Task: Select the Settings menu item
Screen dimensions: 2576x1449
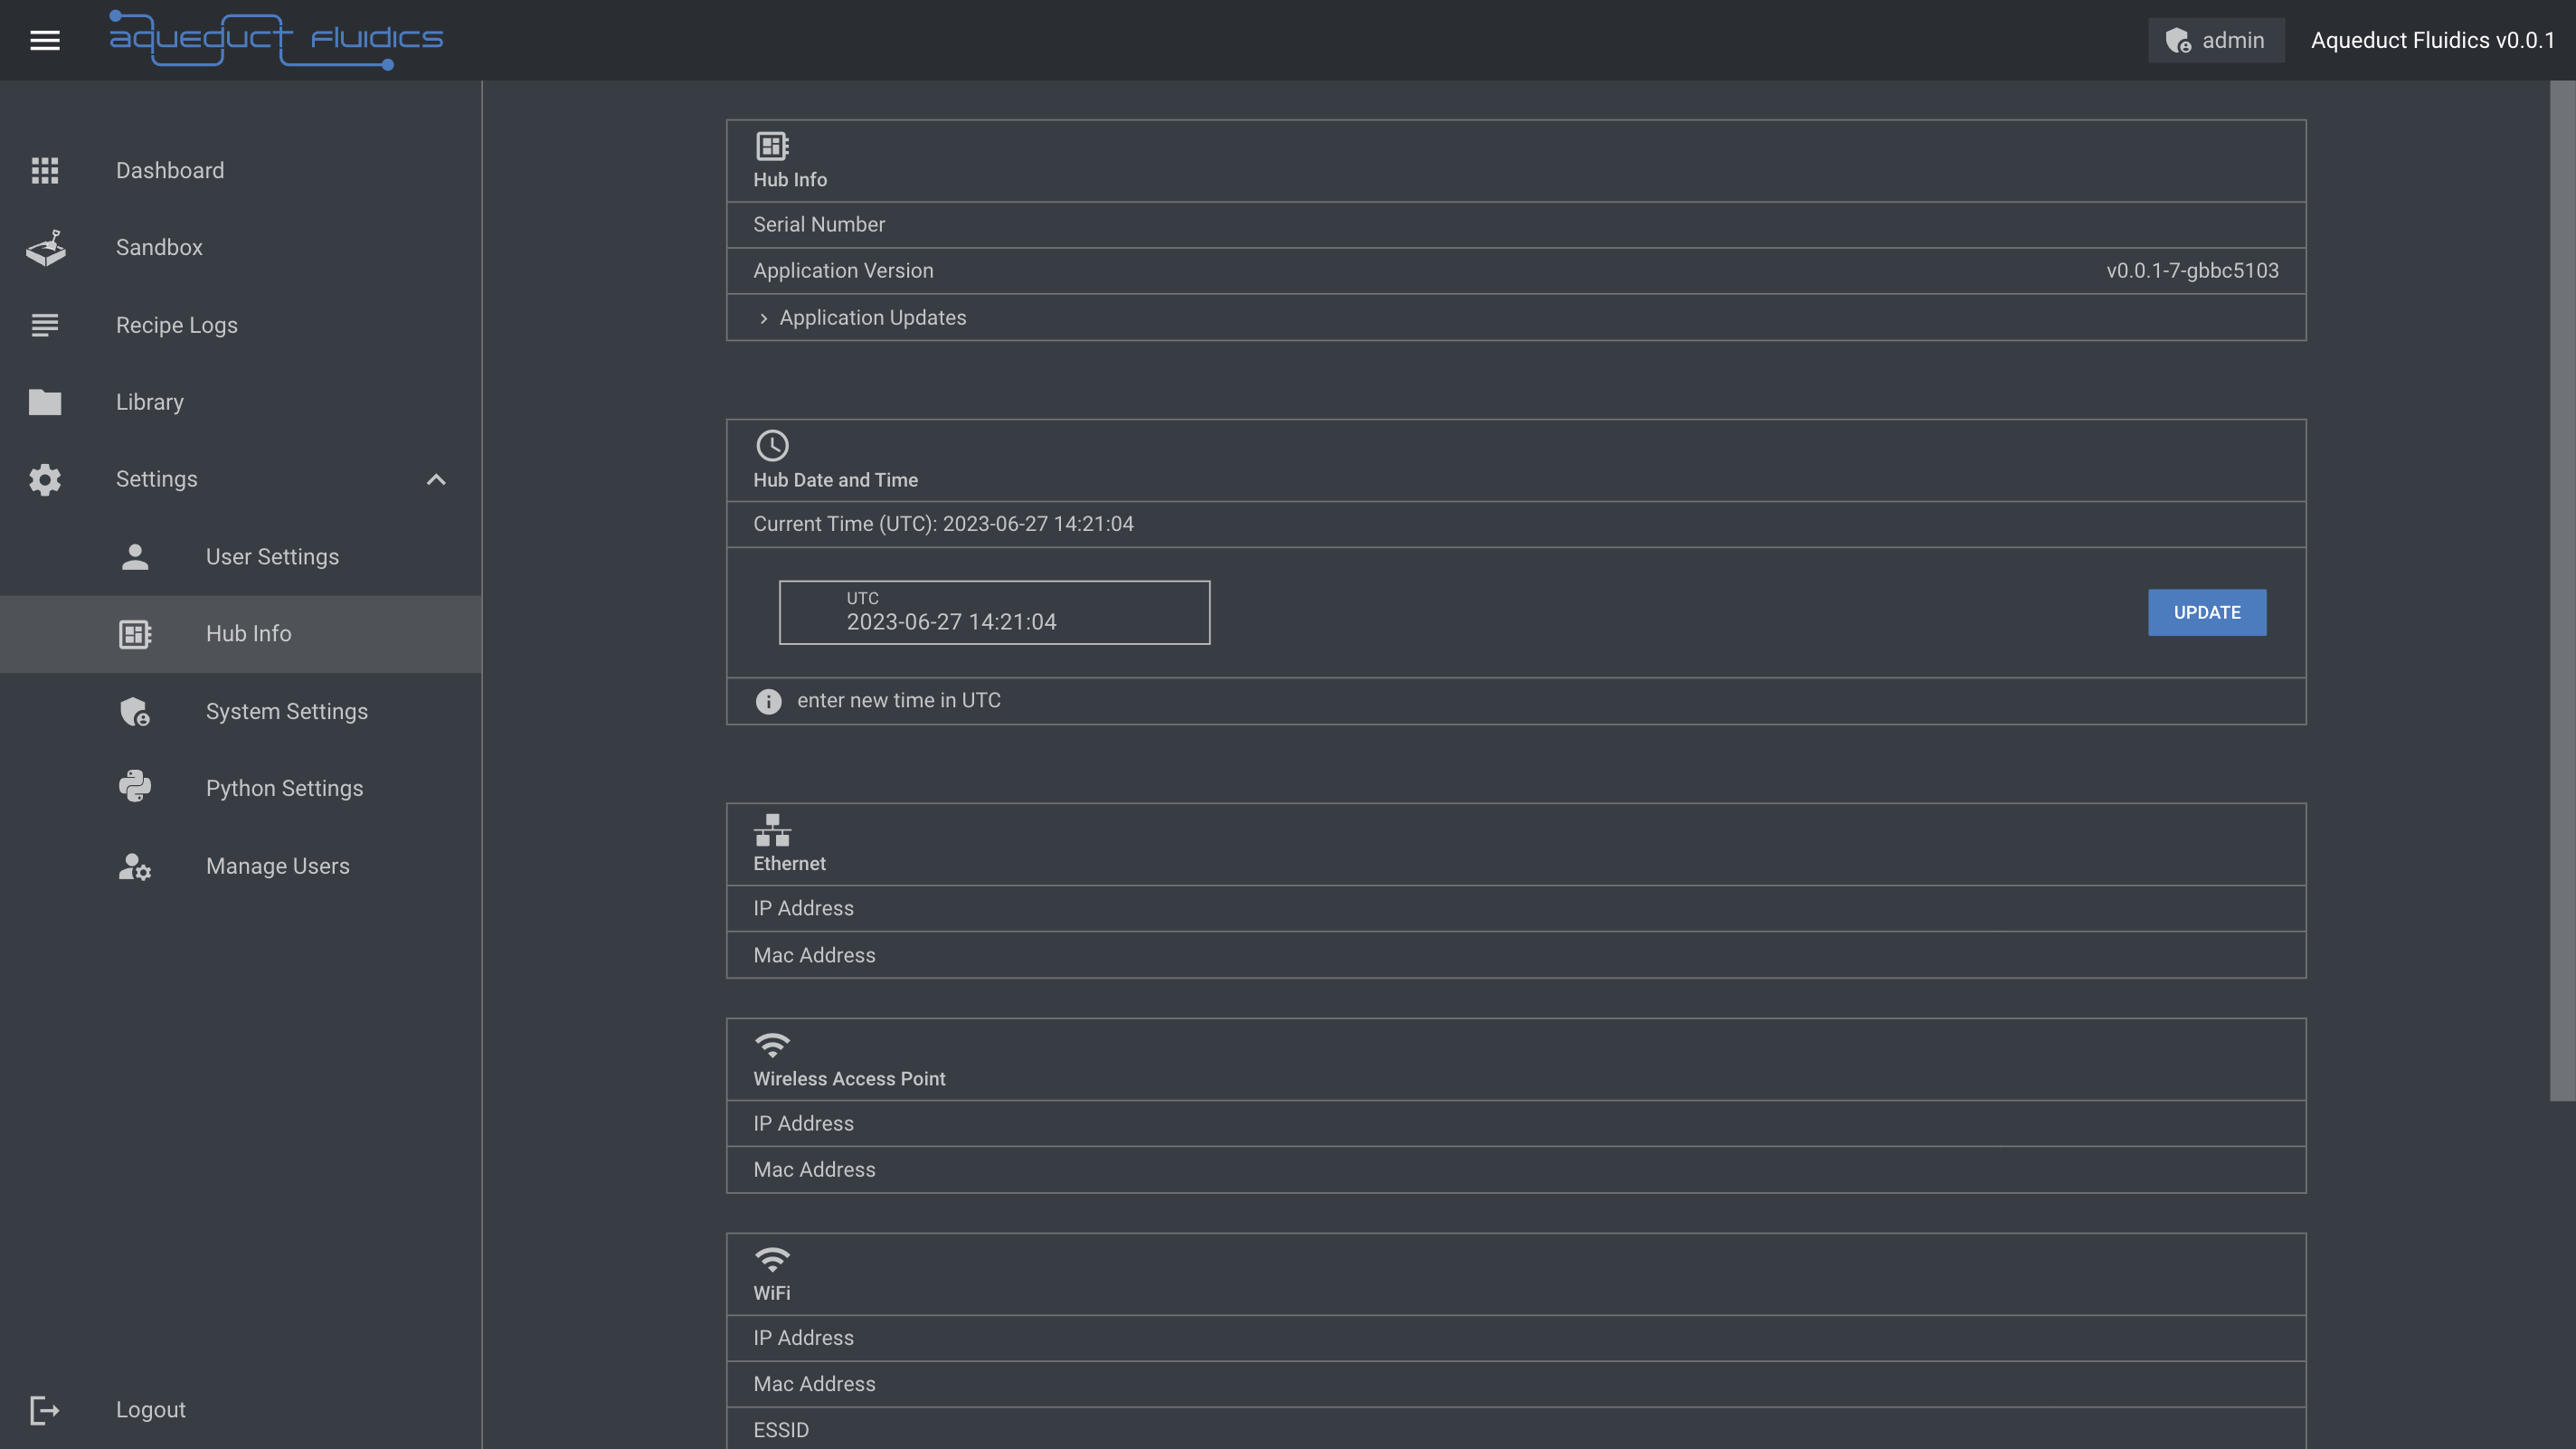Action: 241,479
